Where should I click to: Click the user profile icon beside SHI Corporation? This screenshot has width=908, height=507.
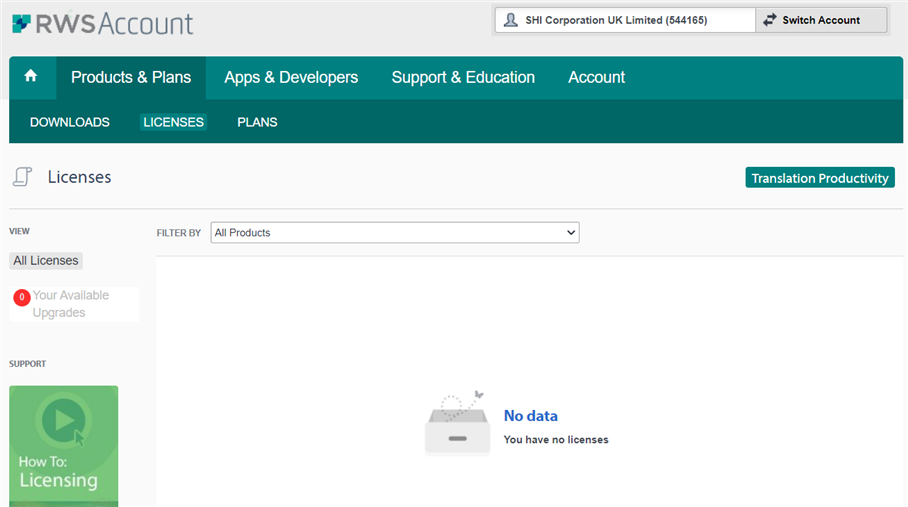(510, 20)
